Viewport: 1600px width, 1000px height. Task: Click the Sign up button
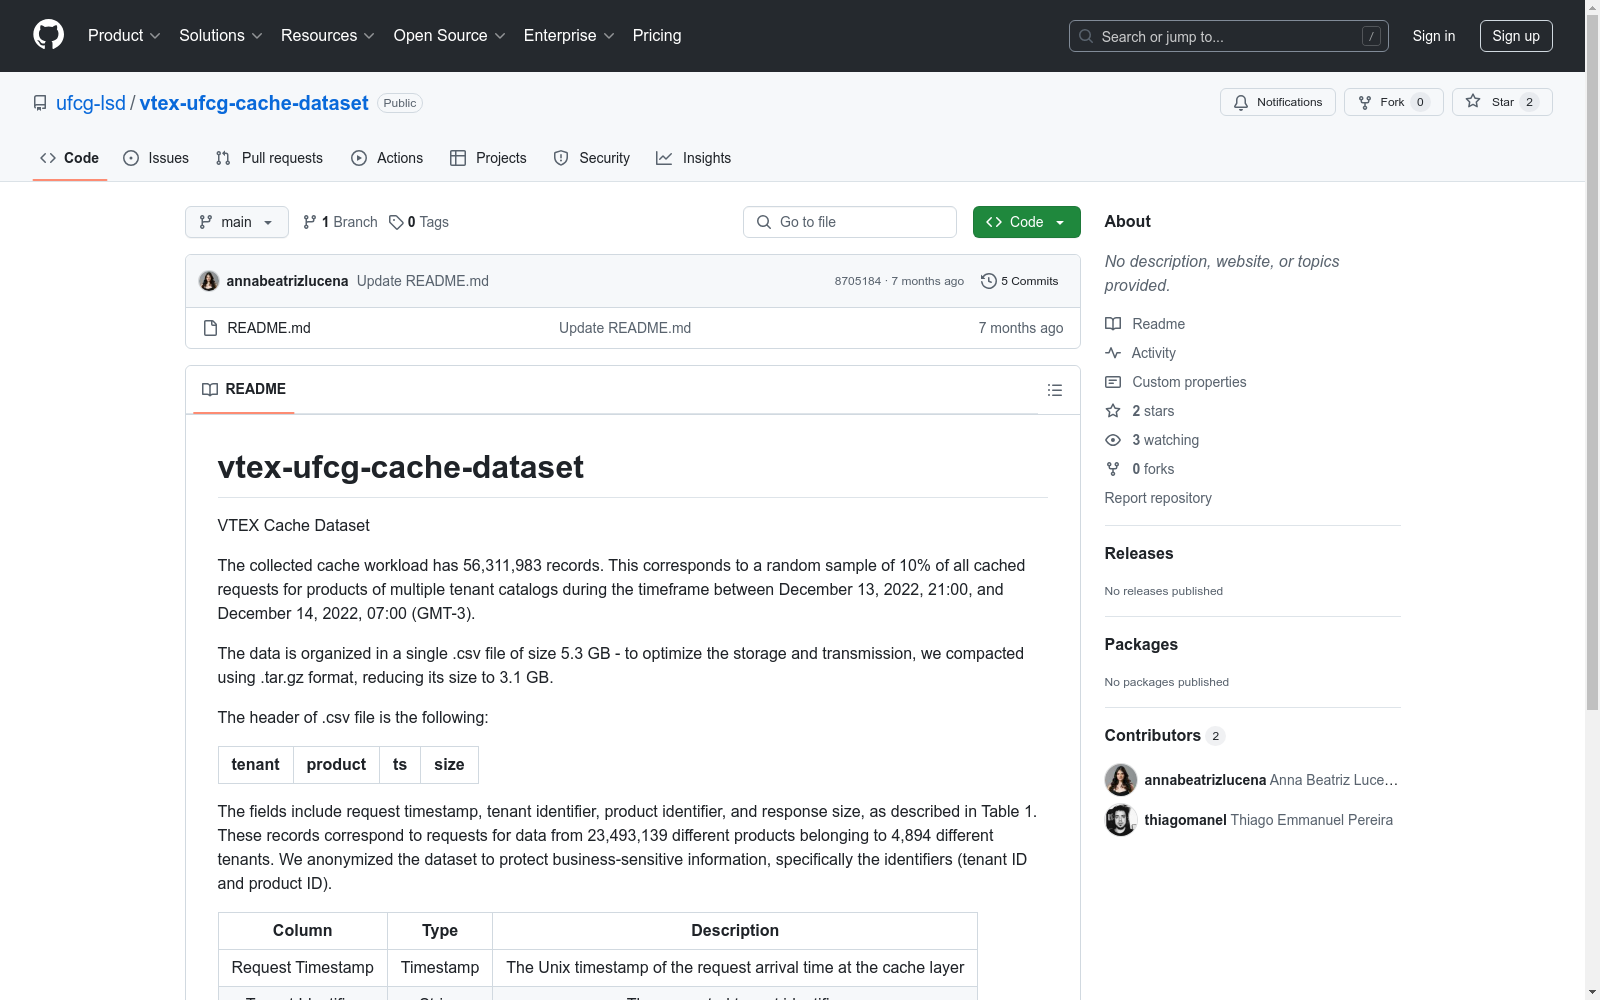[x=1516, y=36]
